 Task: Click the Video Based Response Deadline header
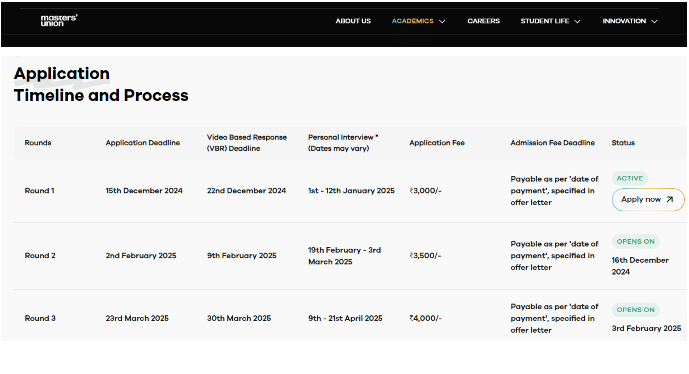click(247, 143)
